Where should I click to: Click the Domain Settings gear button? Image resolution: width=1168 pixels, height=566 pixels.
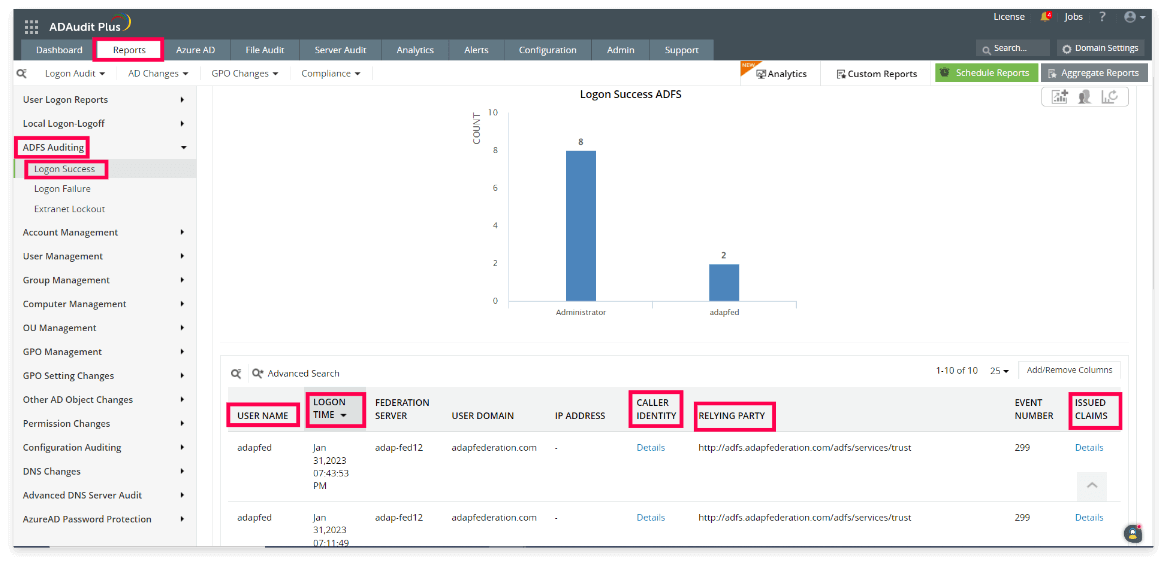tap(1100, 48)
